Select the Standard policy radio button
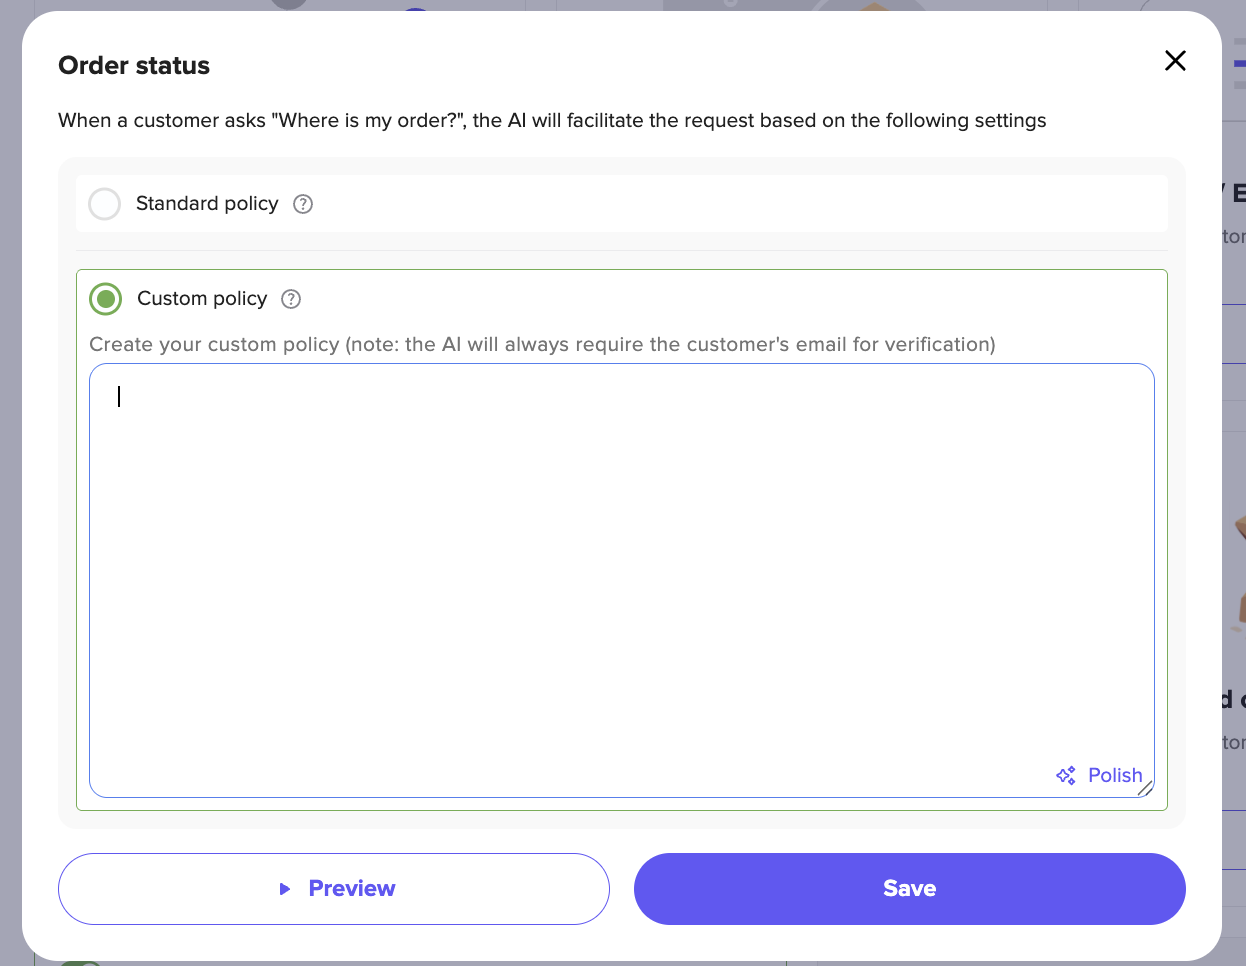The height and width of the screenshot is (966, 1246). 105,204
